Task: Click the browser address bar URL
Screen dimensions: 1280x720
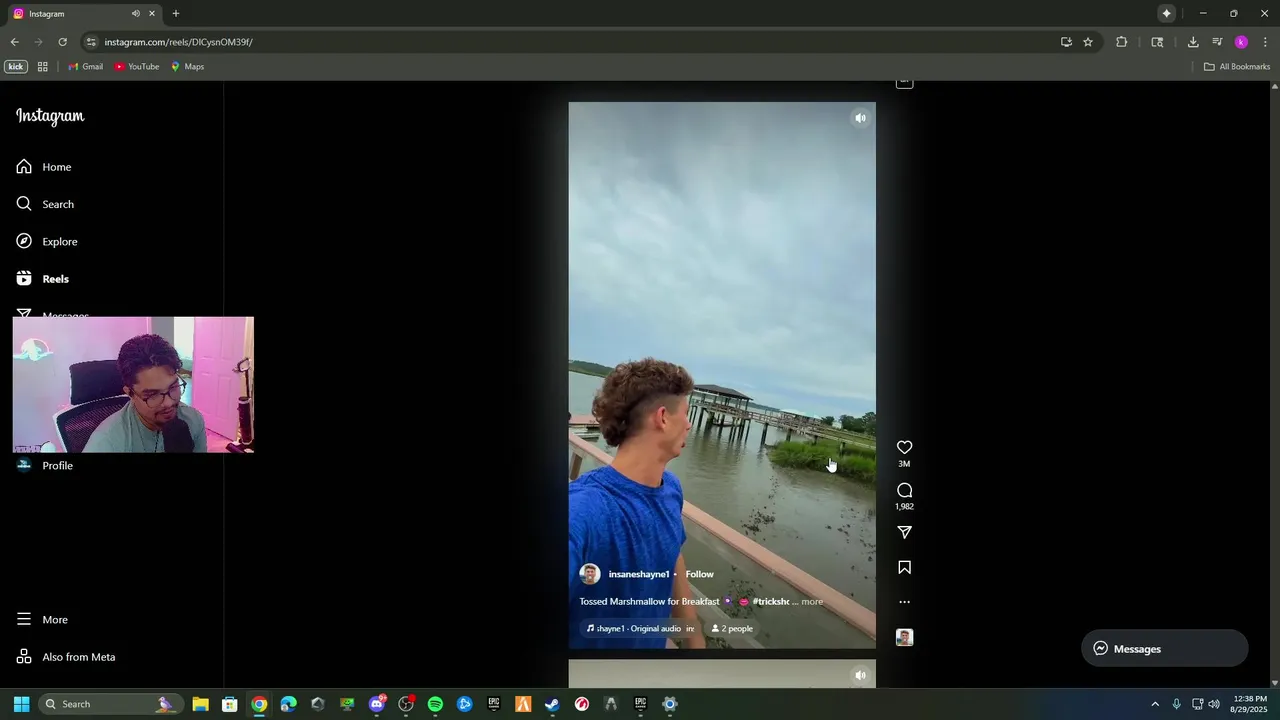Action: click(x=178, y=42)
